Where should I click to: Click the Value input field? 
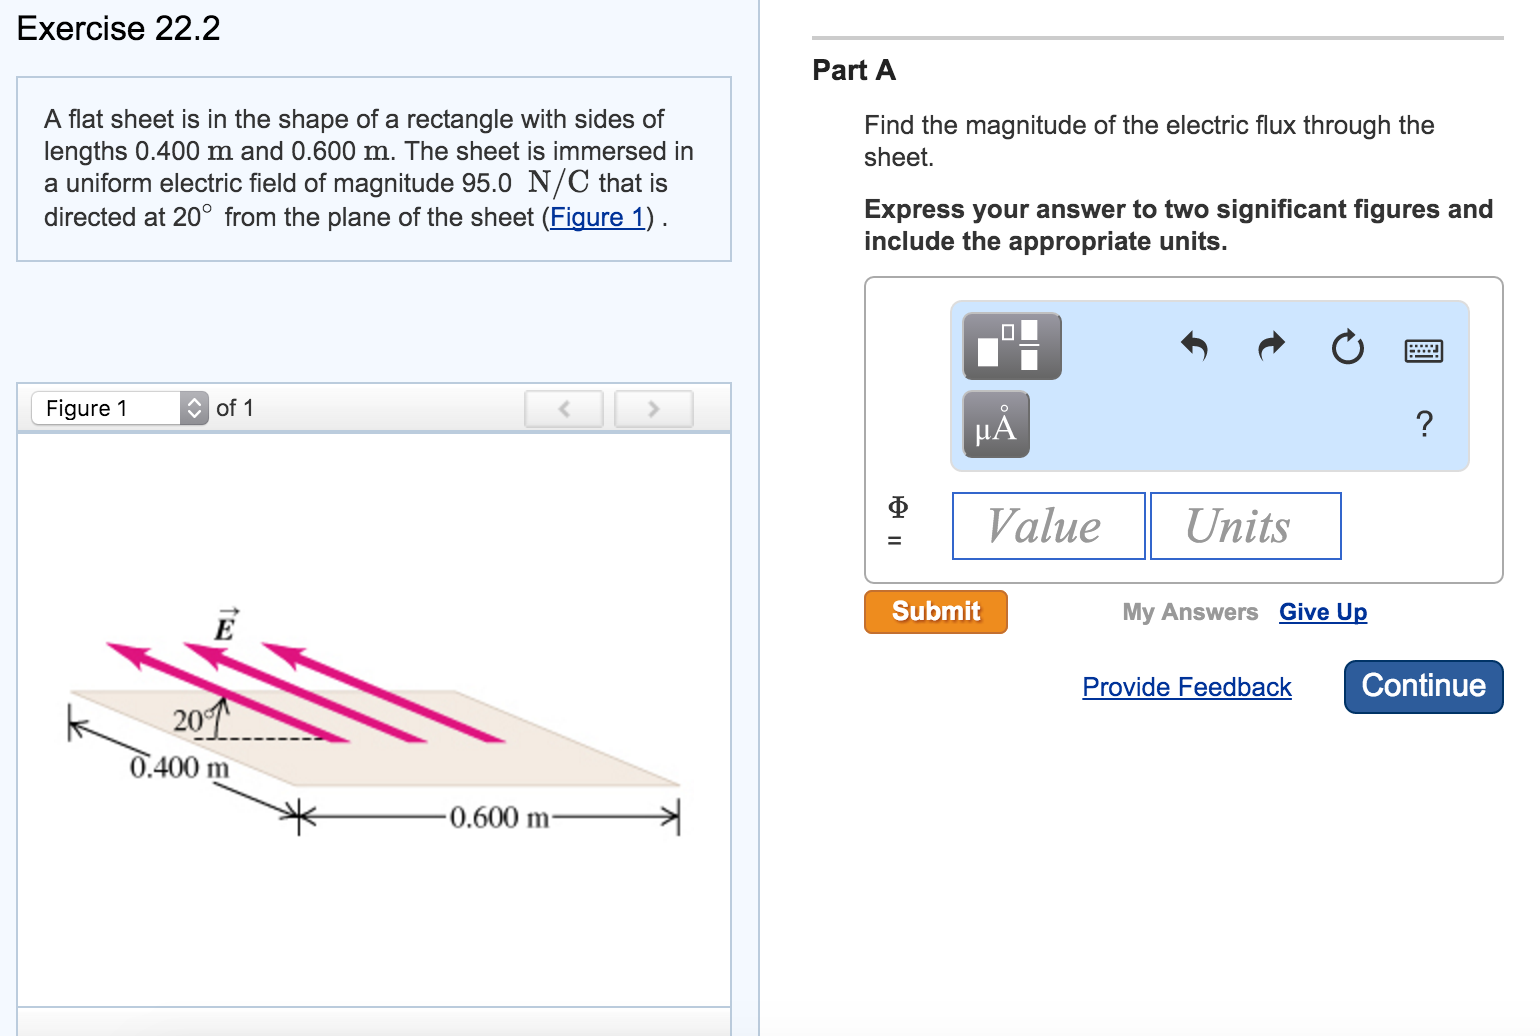[1047, 526]
